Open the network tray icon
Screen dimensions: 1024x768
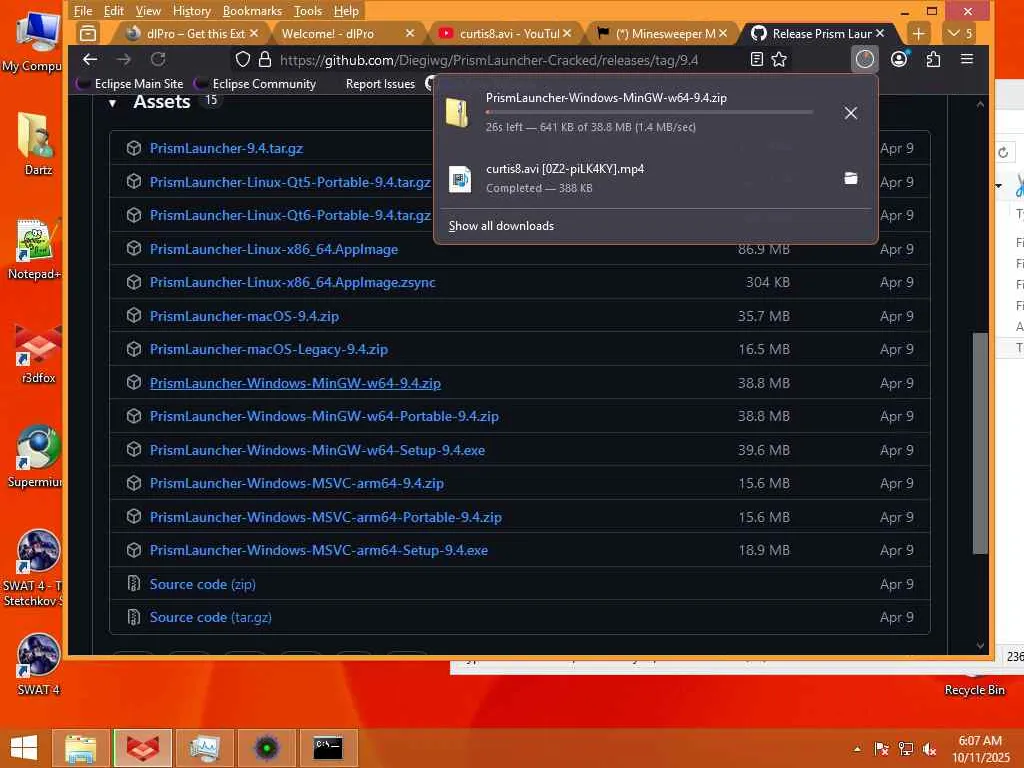pyautogui.click(x=906, y=748)
